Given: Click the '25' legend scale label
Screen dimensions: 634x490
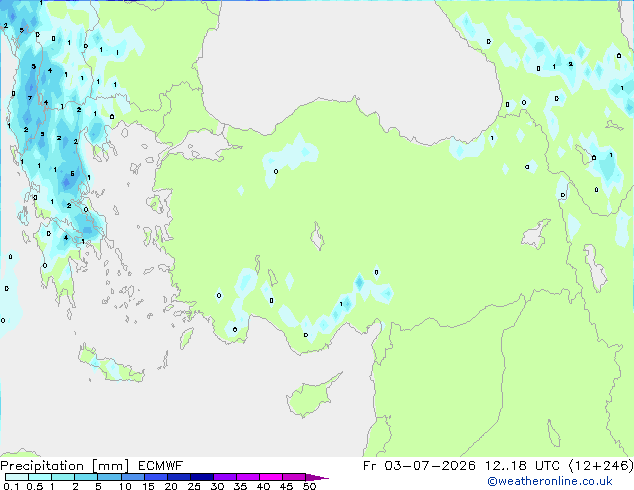Looking at the screenshot, I should [x=194, y=486].
